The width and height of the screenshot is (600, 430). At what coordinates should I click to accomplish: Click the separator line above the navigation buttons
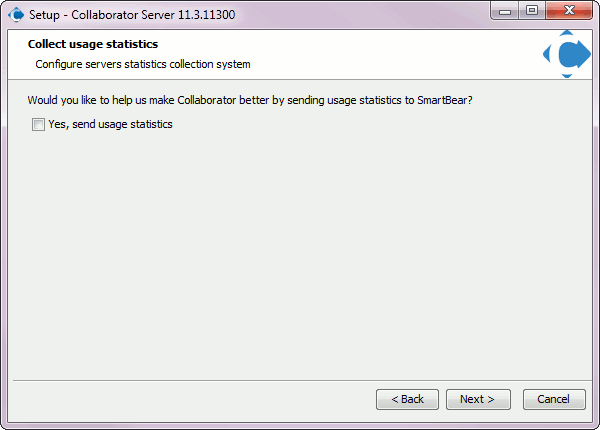(x=302, y=380)
